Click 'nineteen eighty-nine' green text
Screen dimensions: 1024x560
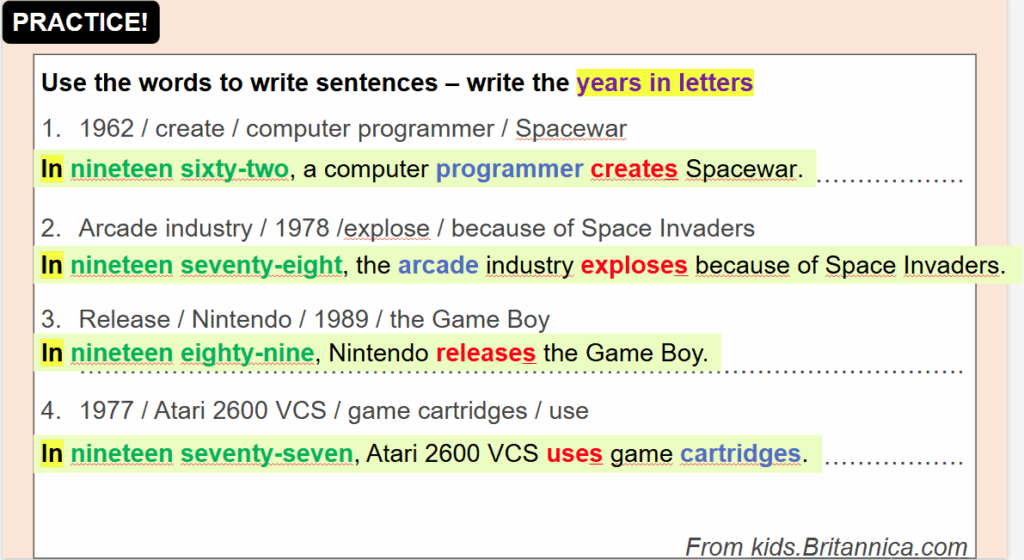[x=193, y=353]
